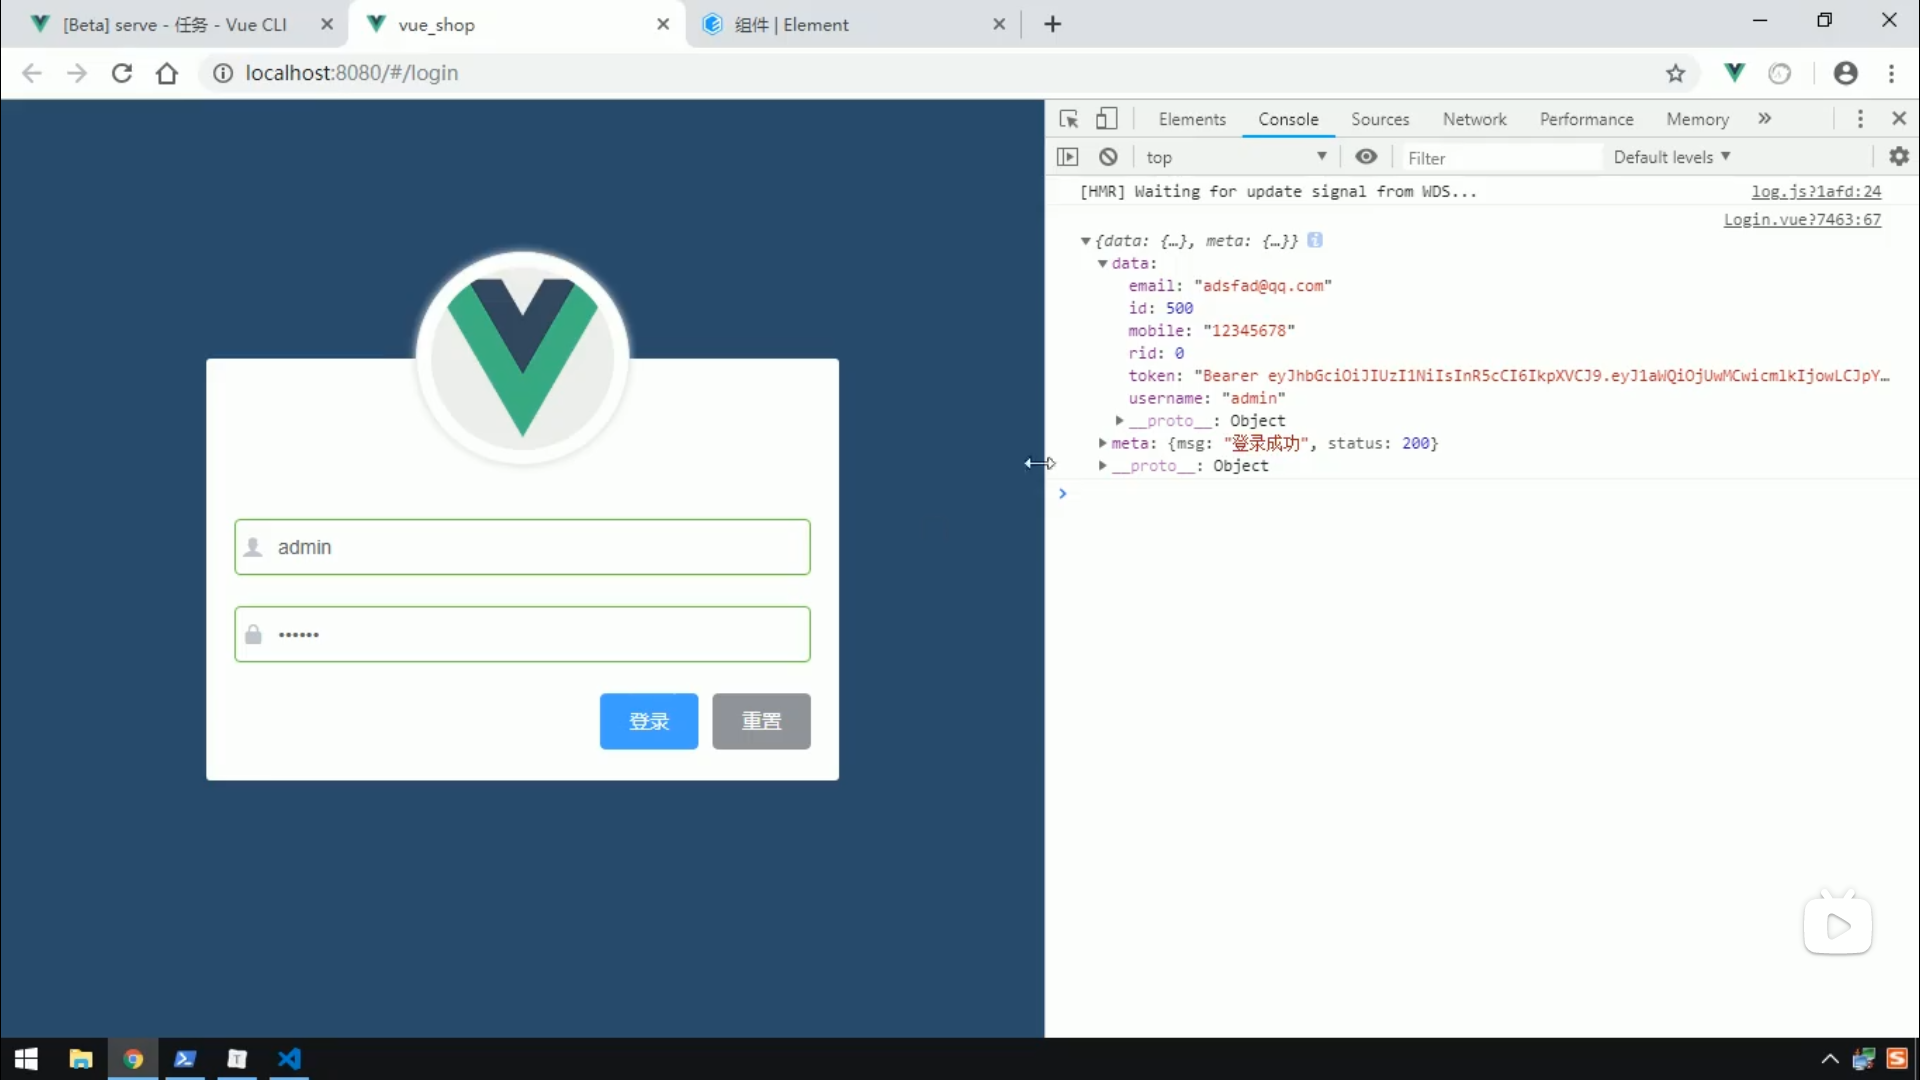Viewport: 1920px width, 1080px height.
Task: Collapse the data object node
Action: (1102, 264)
